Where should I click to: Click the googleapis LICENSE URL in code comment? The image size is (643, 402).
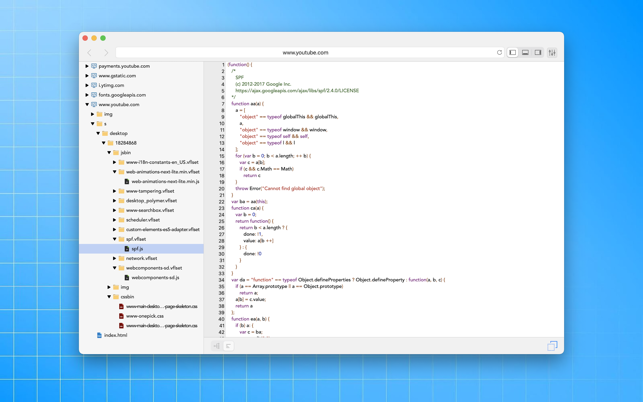click(297, 91)
